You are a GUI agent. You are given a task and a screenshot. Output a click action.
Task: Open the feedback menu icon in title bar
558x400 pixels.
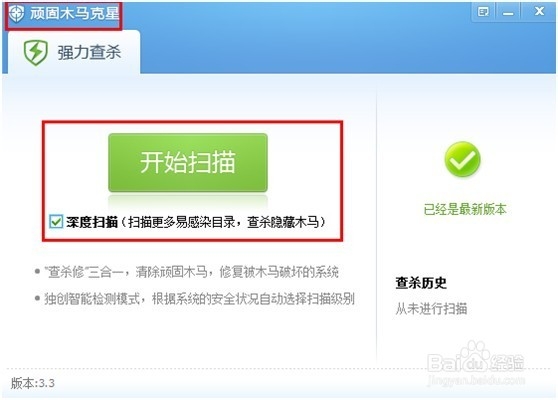point(483,12)
